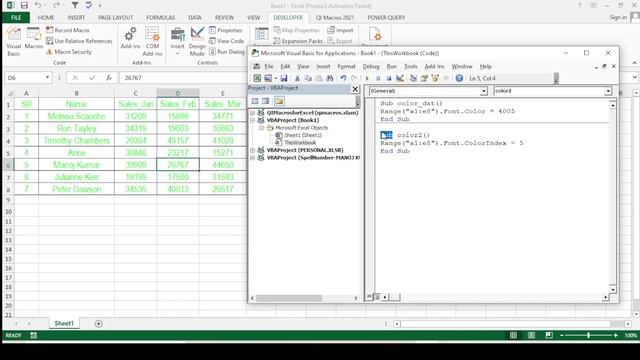640x360 pixels.
Task: Open VBA Help question mark icon
Action: (459, 78)
